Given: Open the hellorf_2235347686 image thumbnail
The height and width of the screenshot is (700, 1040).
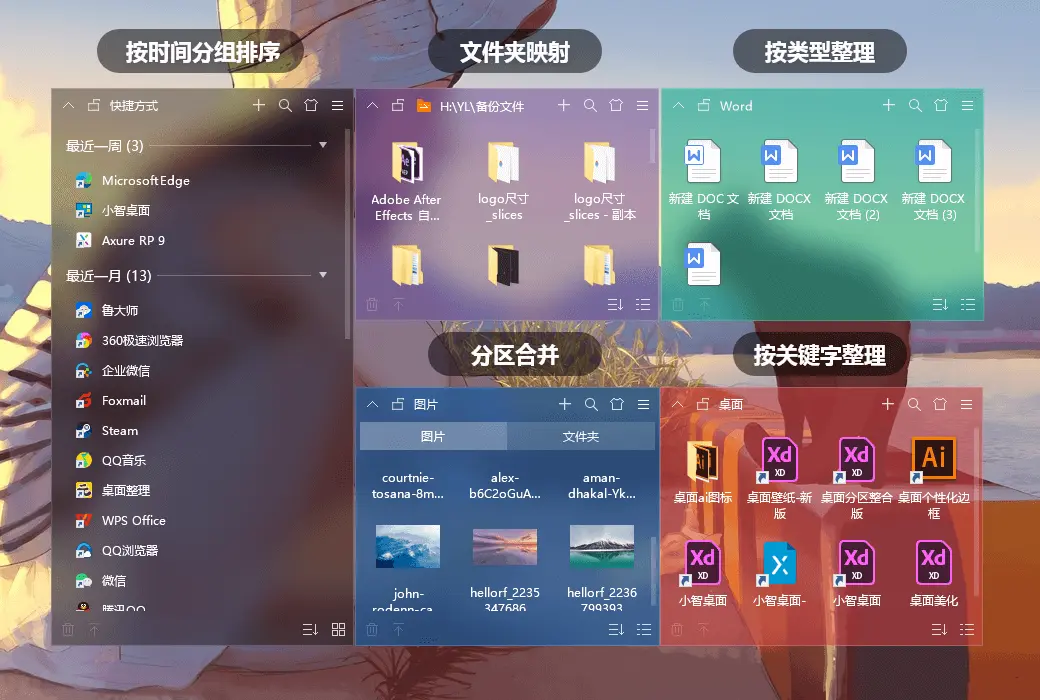Looking at the screenshot, I should (x=504, y=547).
